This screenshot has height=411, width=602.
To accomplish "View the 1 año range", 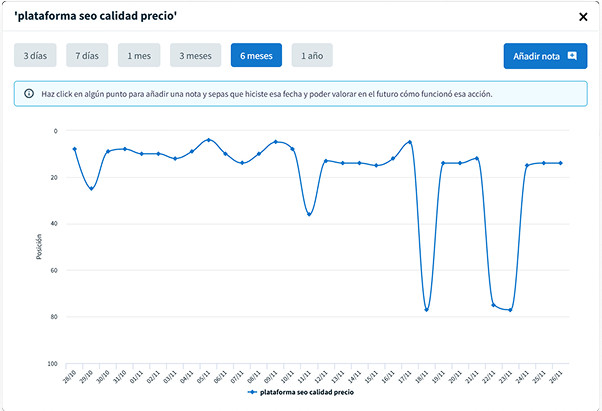I will point(312,56).
